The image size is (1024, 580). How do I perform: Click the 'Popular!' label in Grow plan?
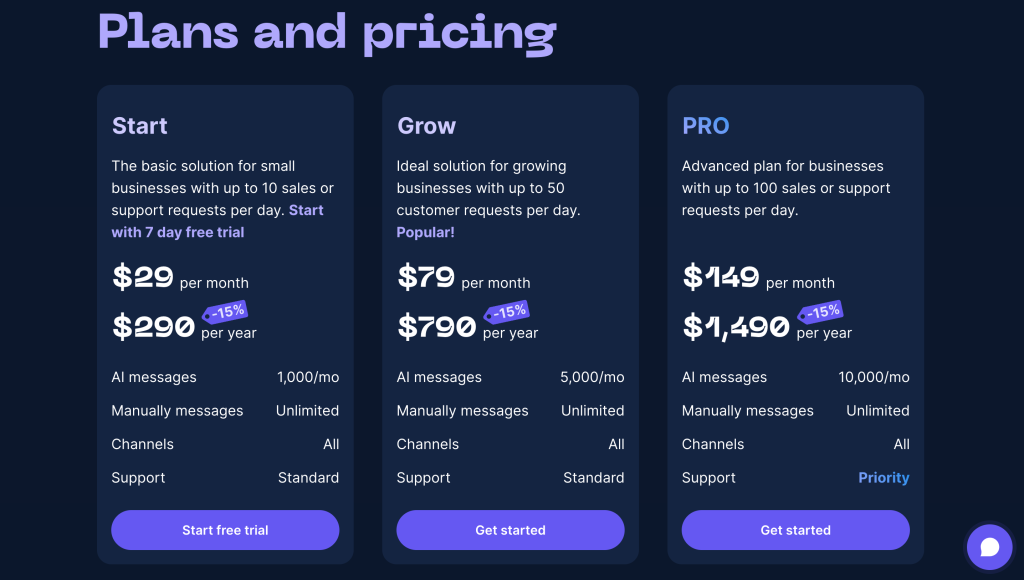(x=425, y=232)
